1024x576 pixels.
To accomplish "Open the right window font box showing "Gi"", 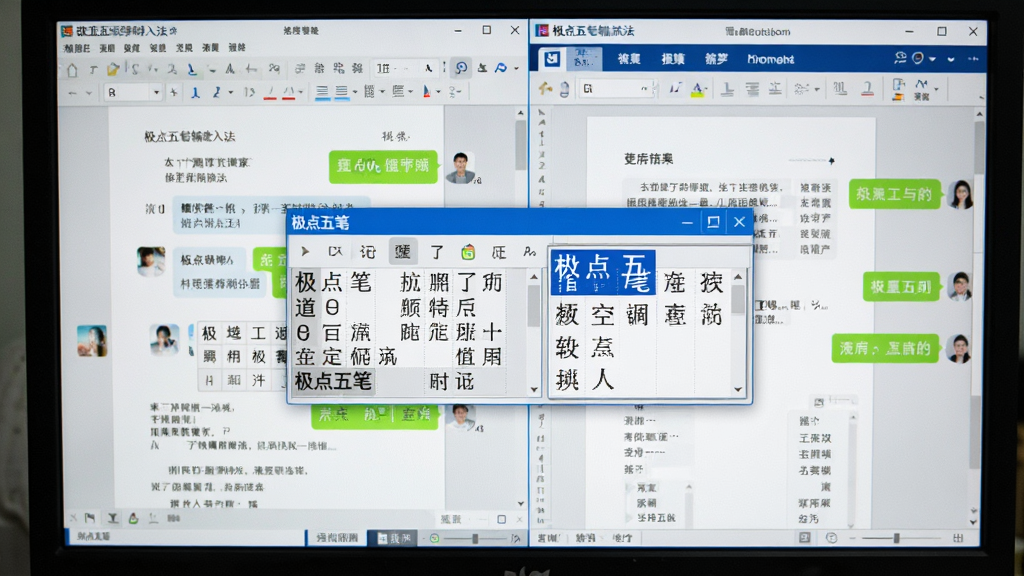I will pyautogui.click(x=616, y=89).
